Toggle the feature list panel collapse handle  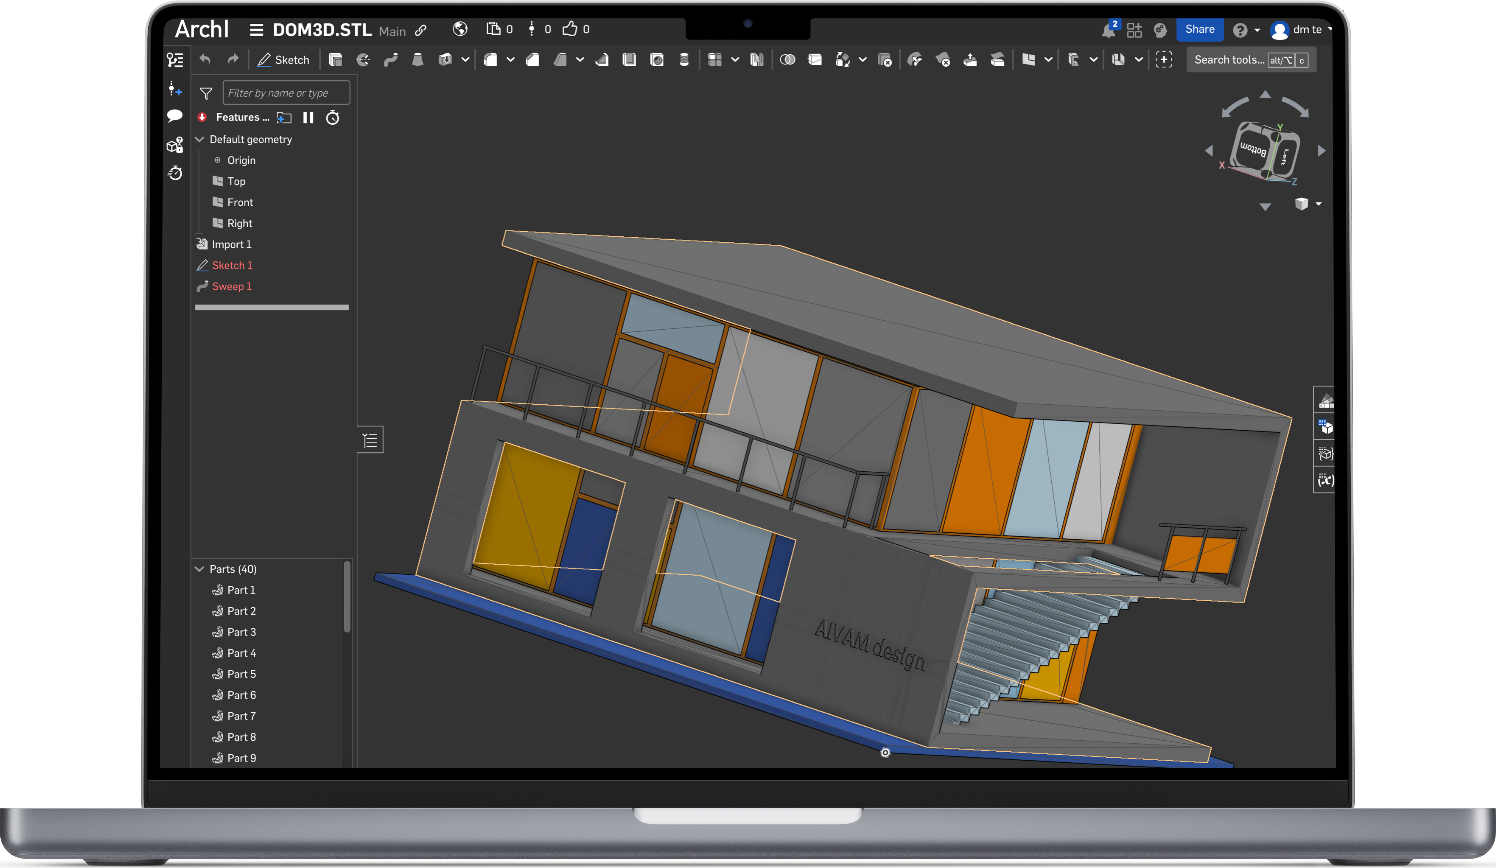click(x=370, y=440)
